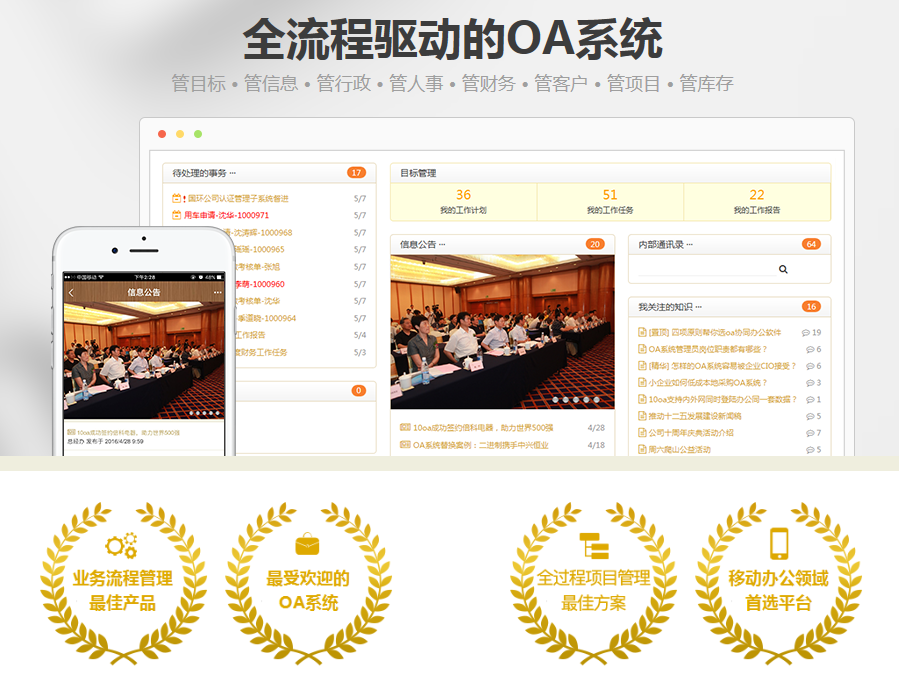
Task: Click the news icon beside 10oa成功签约倍科电器 announcement
Action: pyautogui.click(x=405, y=426)
